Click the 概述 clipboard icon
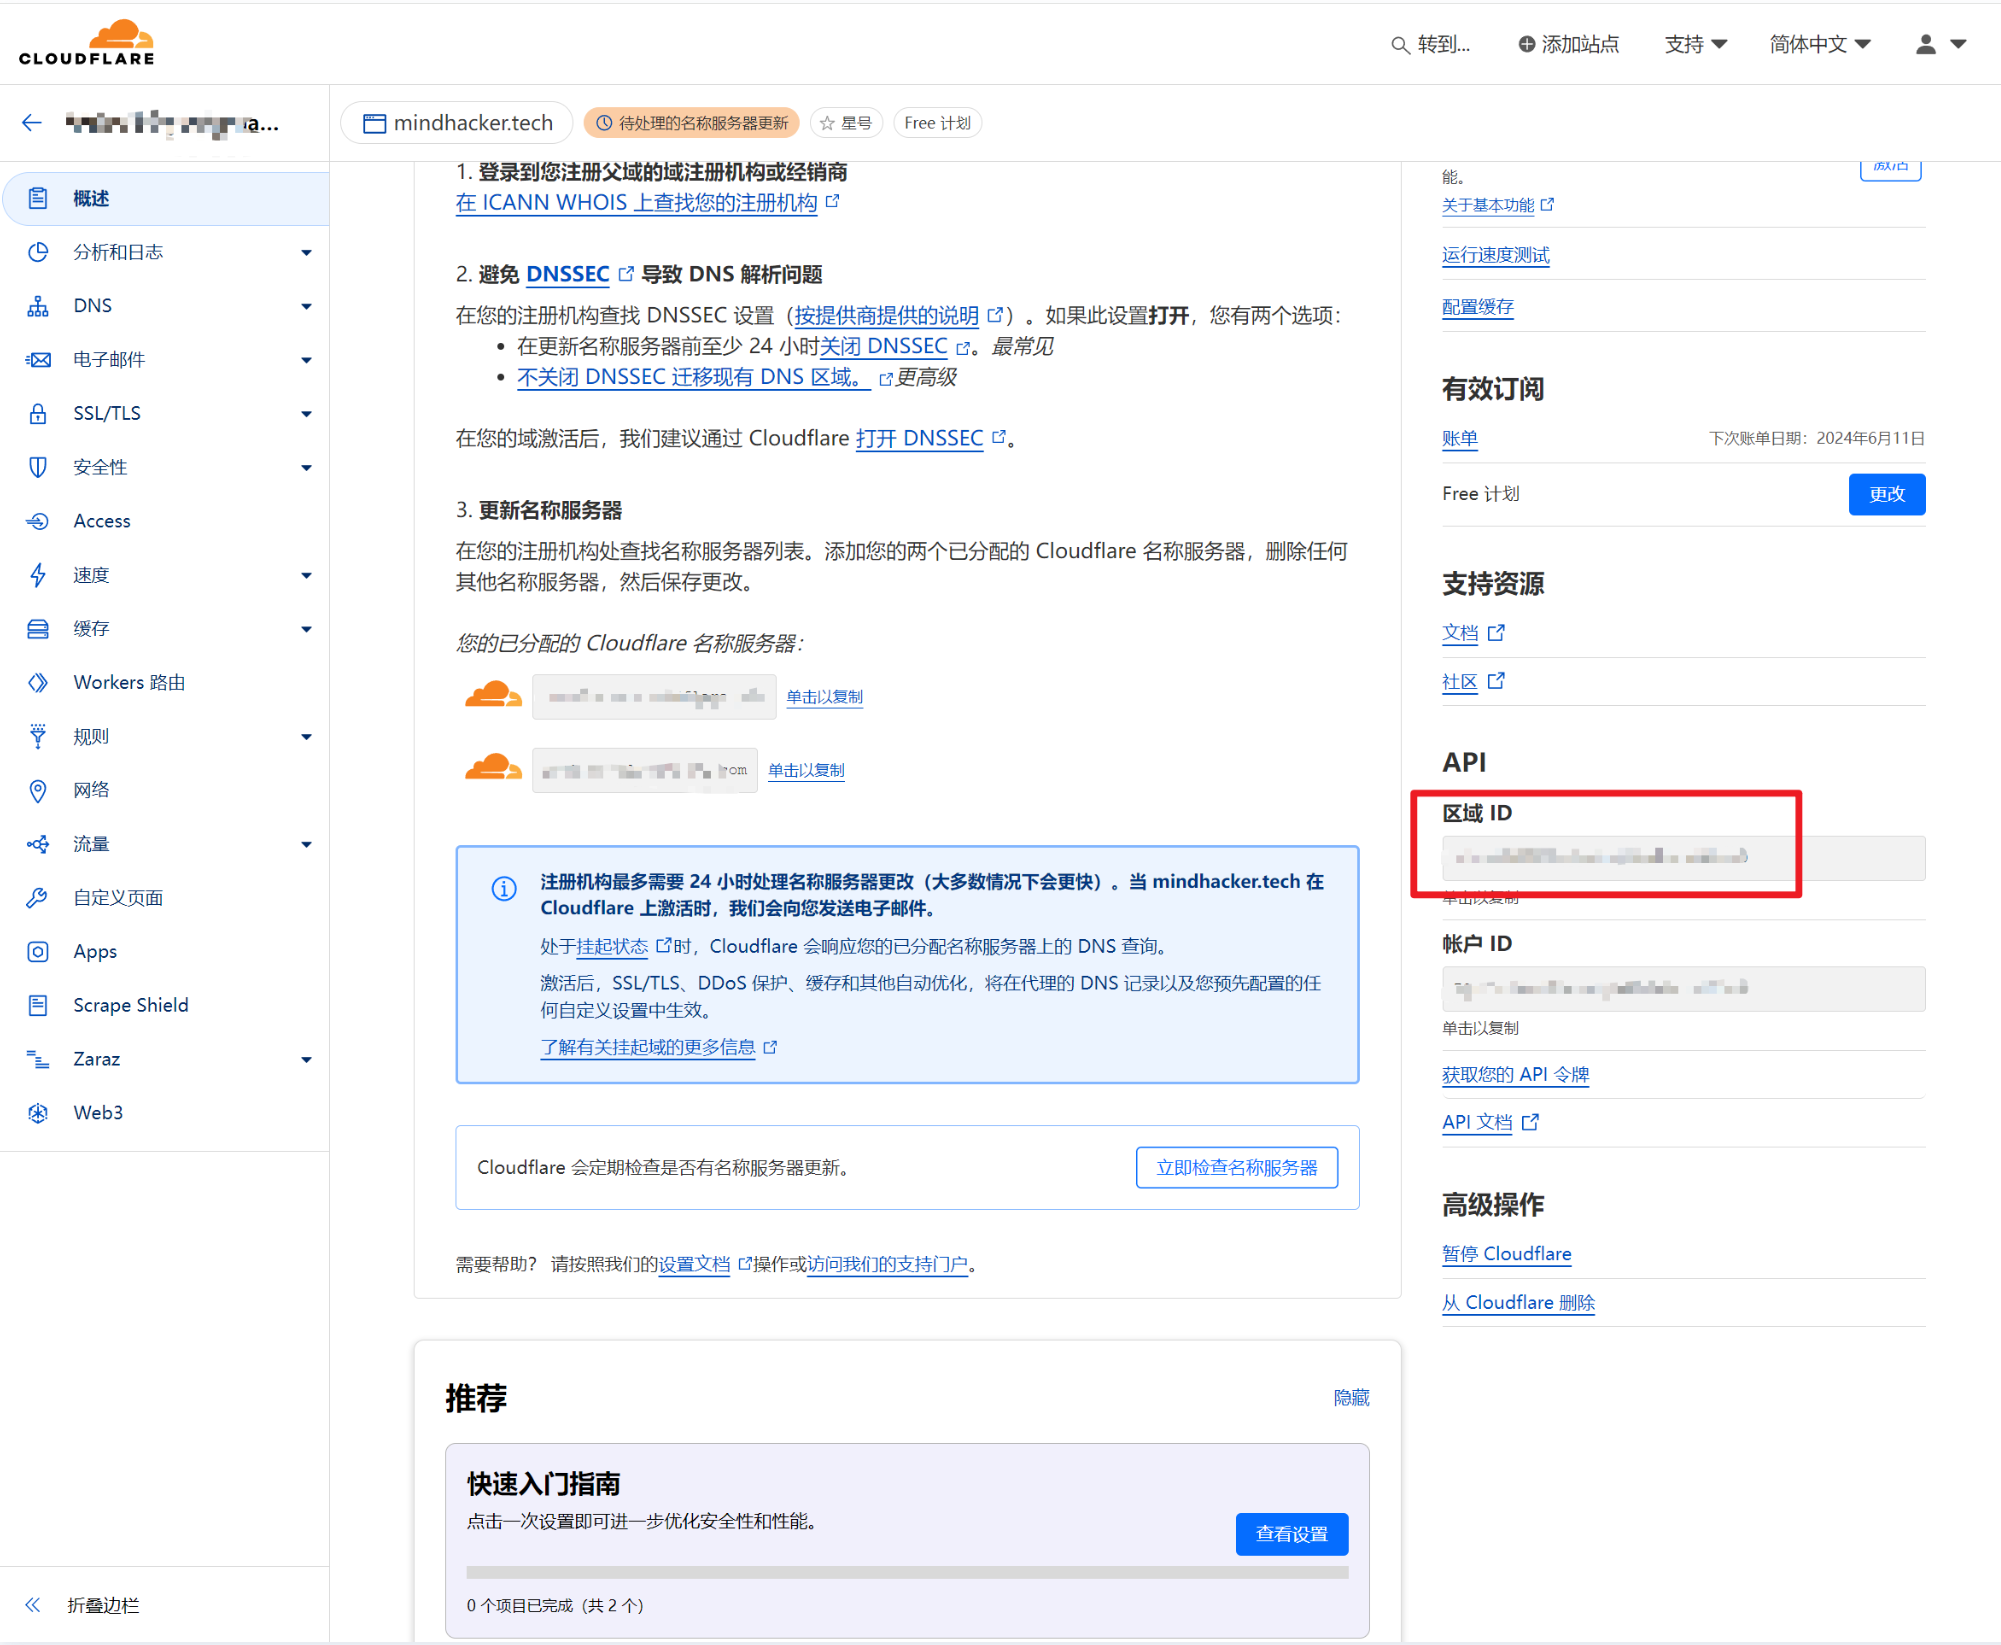The image size is (2001, 1645). tap(38, 198)
